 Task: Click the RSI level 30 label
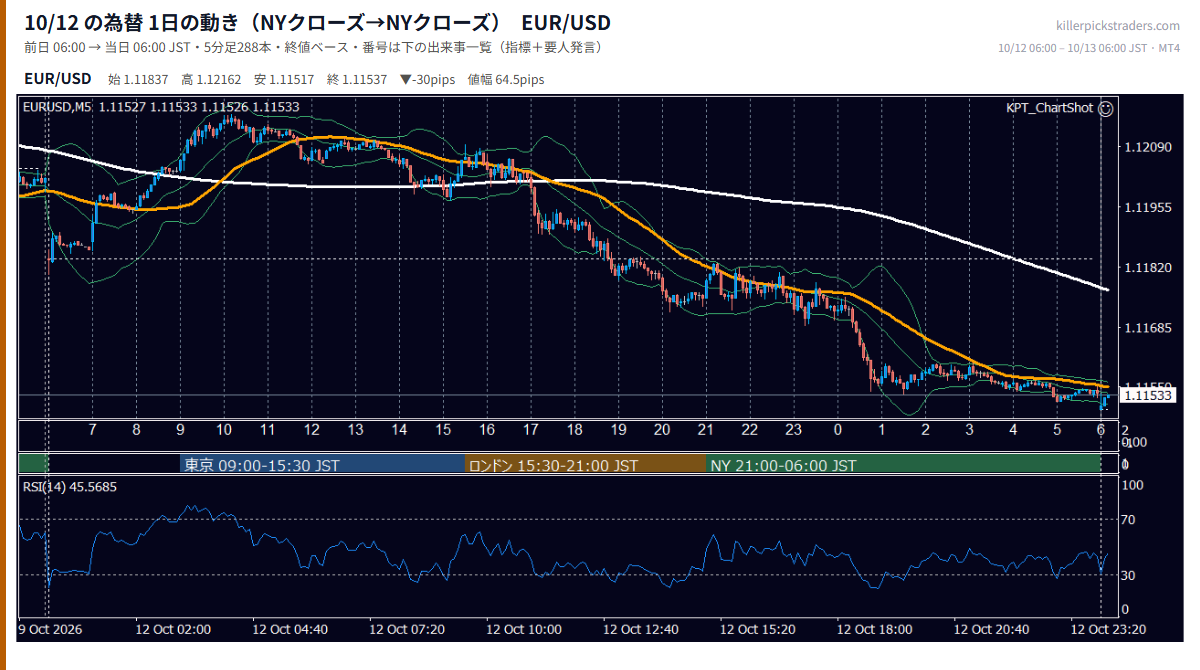1128,575
